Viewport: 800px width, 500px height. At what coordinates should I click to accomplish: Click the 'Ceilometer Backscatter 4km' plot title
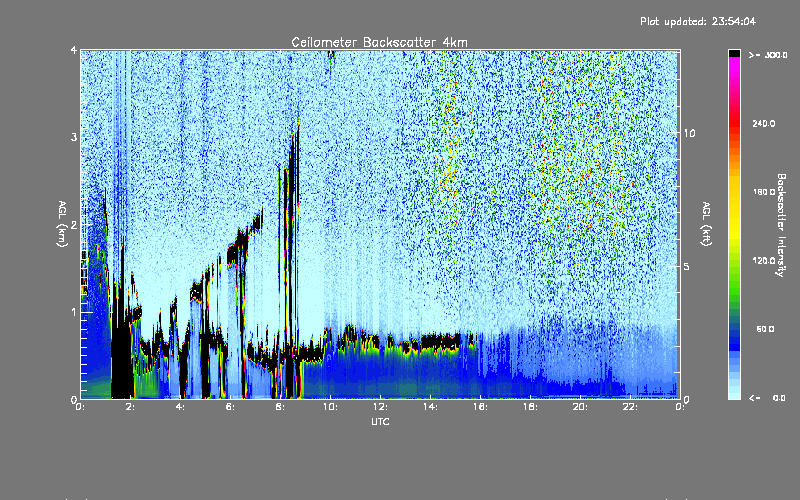pyautogui.click(x=379, y=42)
